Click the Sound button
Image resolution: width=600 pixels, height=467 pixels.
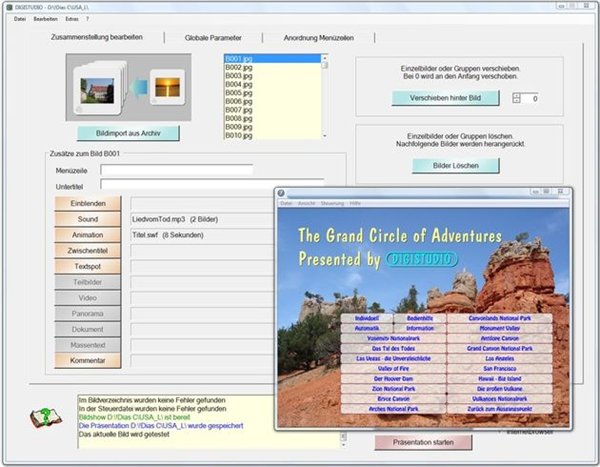pyautogui.click(x=88, y=218)
